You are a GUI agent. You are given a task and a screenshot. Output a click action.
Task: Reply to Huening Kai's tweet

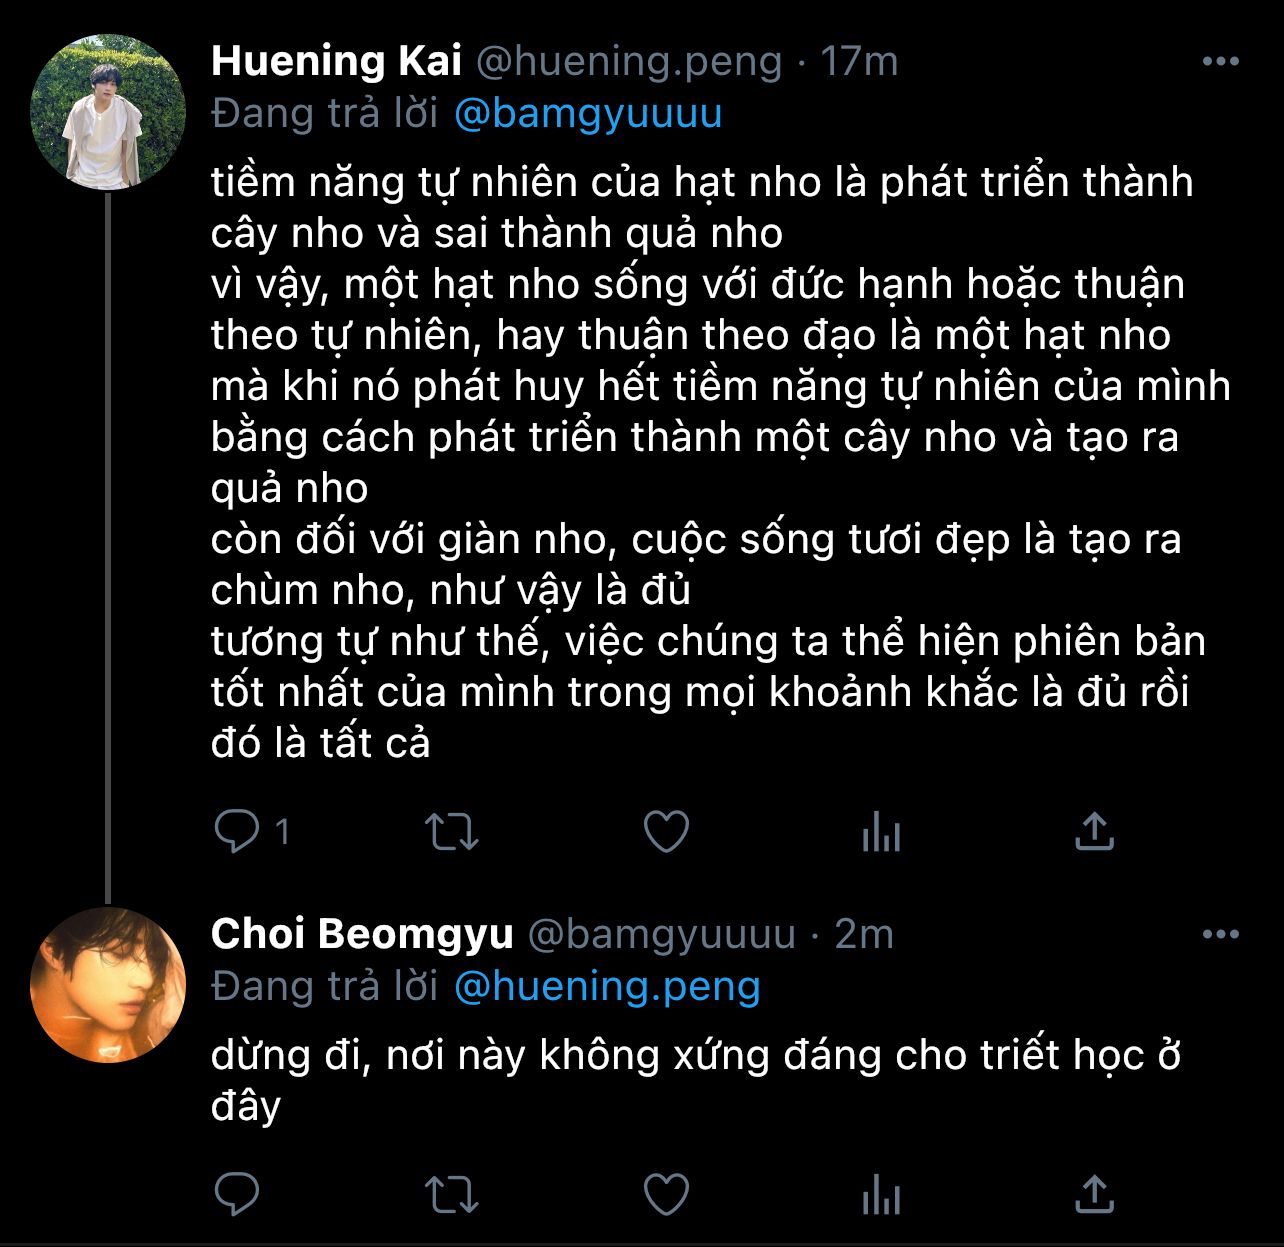[238, 831]
